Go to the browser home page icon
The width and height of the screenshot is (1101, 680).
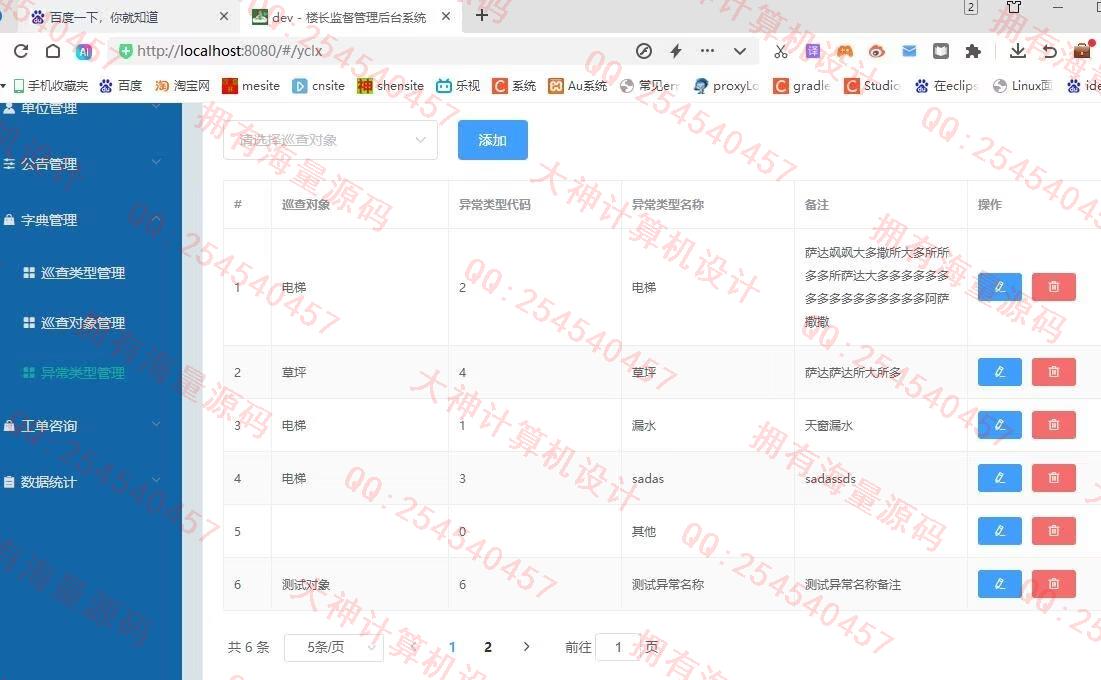click(x=53, y=51)
